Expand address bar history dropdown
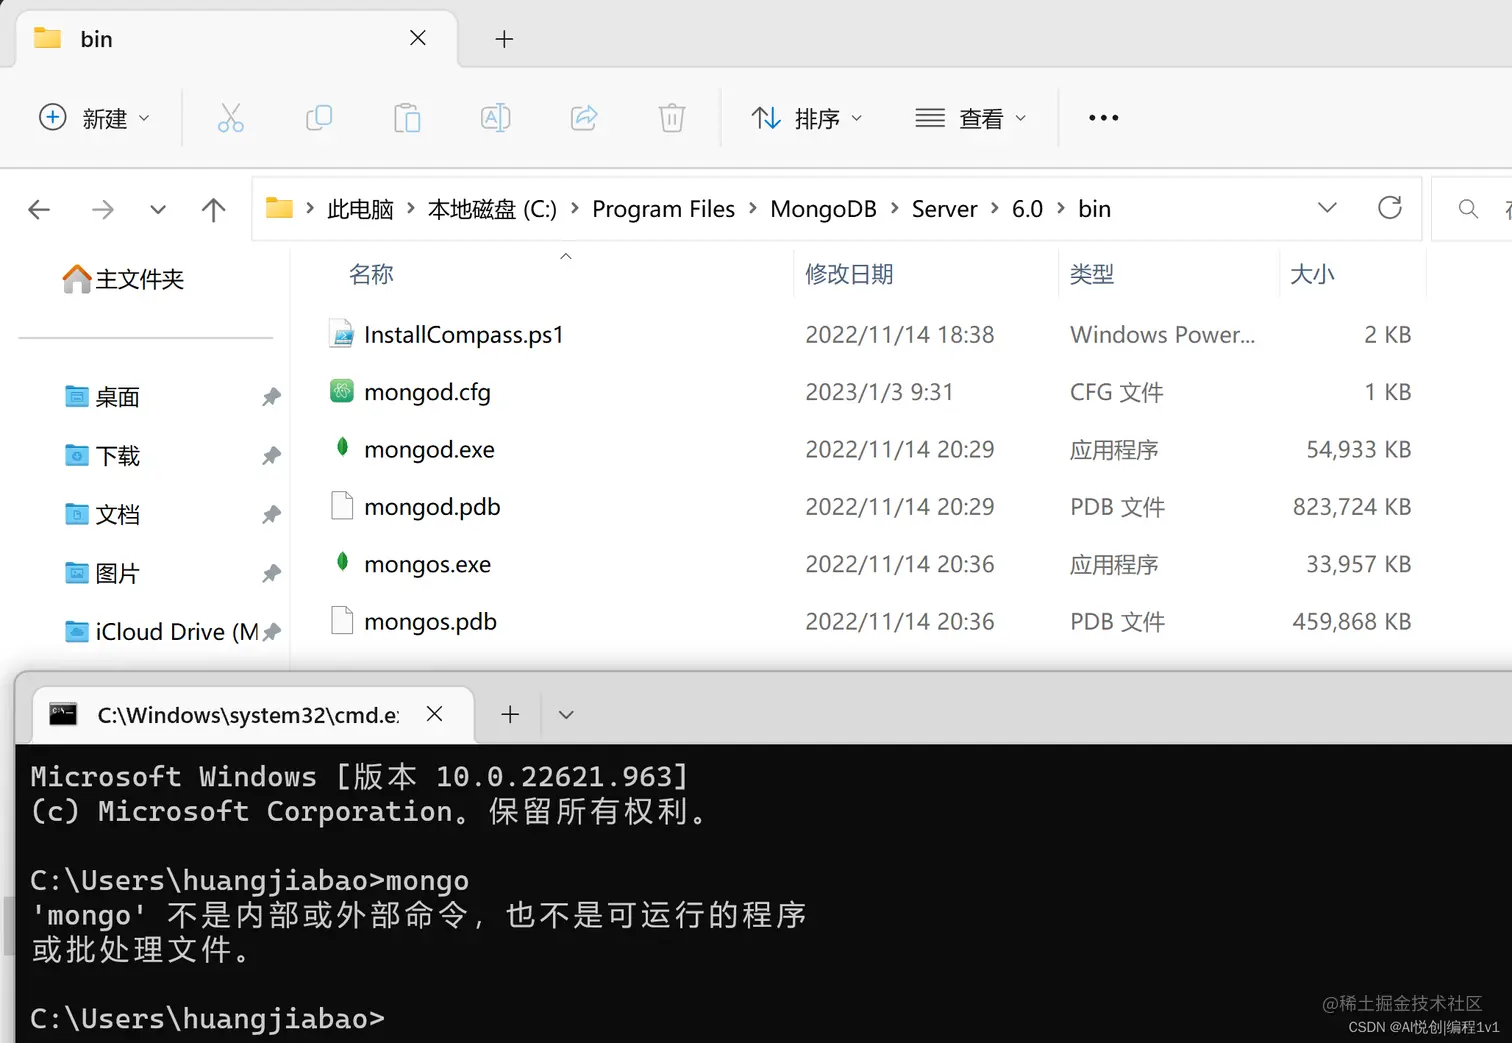The width and height of the screenshot is (1512, 1043). pyautogui.click(x=1327, y=208)
